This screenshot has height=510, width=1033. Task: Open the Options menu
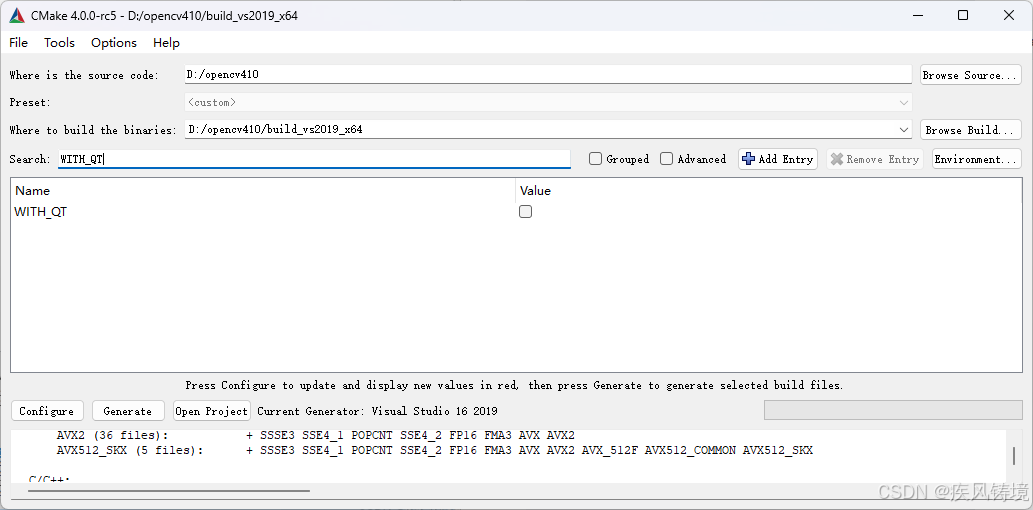(x=114, y=43)
